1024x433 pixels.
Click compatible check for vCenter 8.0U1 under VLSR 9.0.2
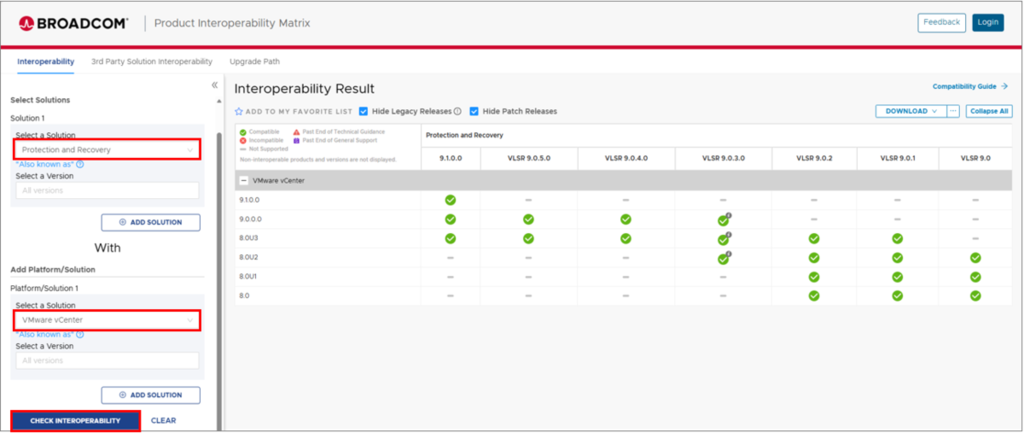(814, 277)
